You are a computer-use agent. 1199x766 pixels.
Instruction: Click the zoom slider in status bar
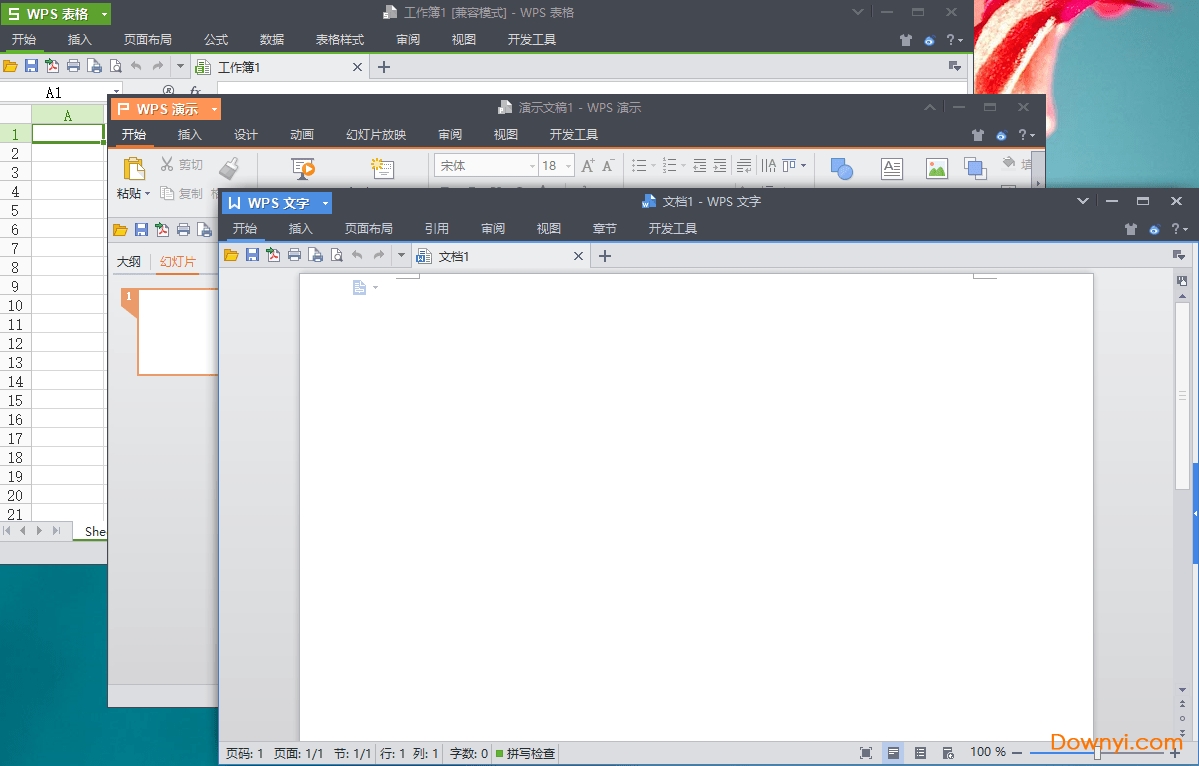pyautogui.click(x=1097, y=753)
